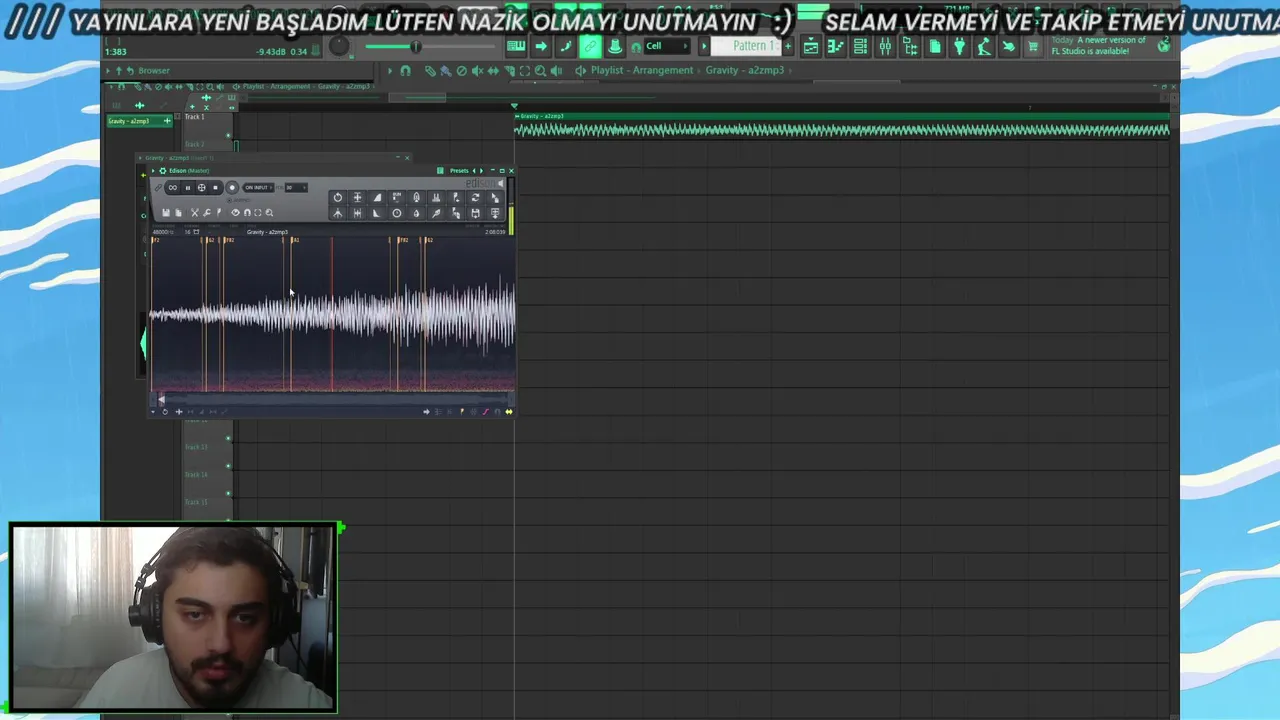Toggle Edison's snap magnet icon
Image resolution: width=1280 pixels, height=720 pixels.
tap(247, 213)
